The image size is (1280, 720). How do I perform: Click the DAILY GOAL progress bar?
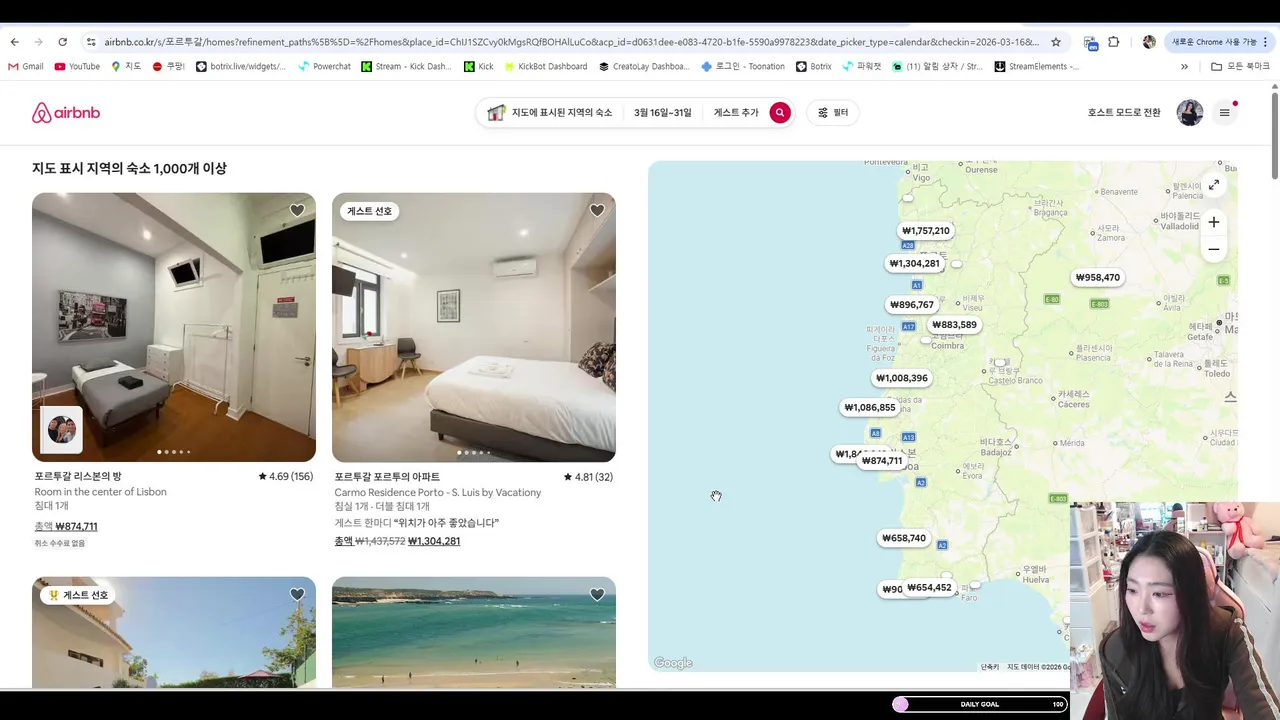(980, 704)
